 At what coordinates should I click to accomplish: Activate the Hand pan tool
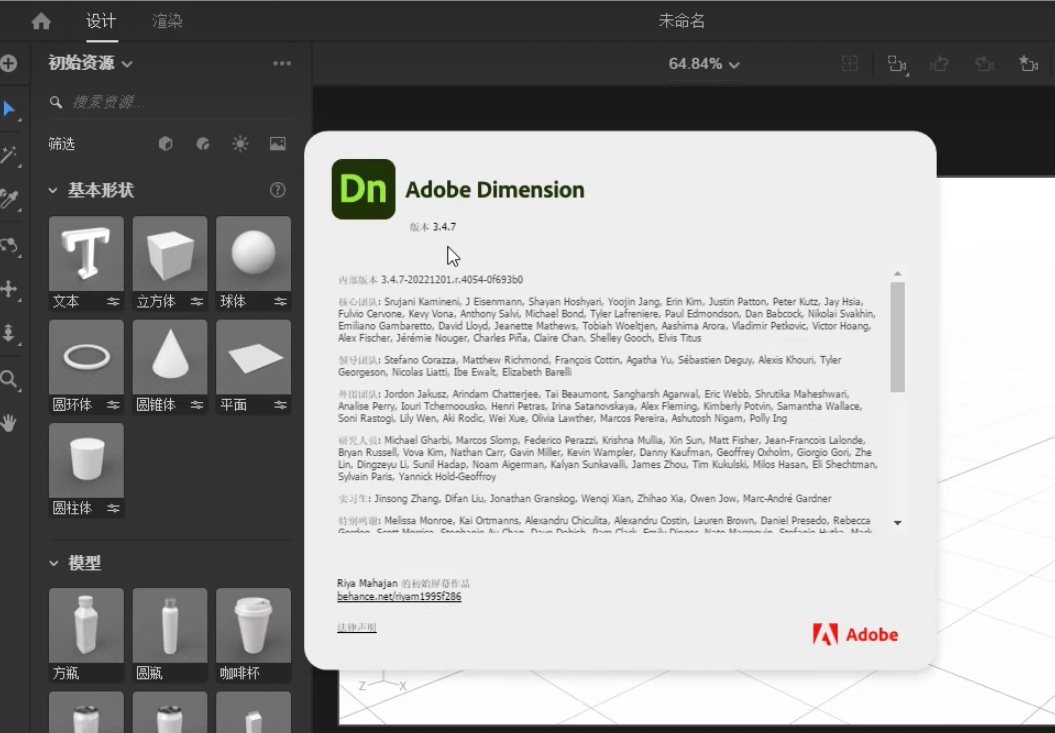coord(10,423)
